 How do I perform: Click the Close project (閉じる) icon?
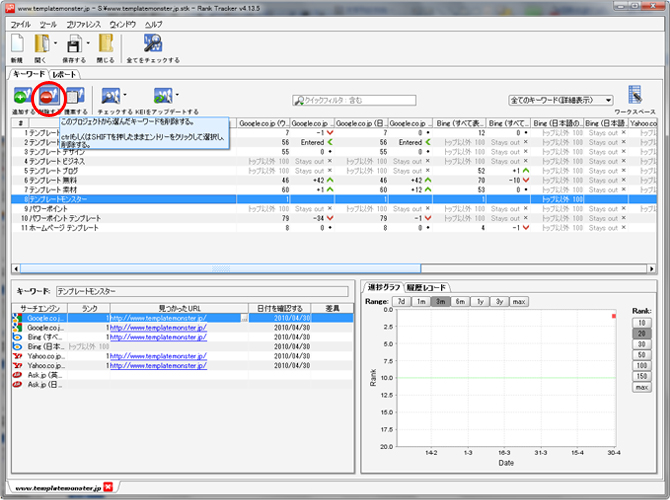click(x=106, y=44)
